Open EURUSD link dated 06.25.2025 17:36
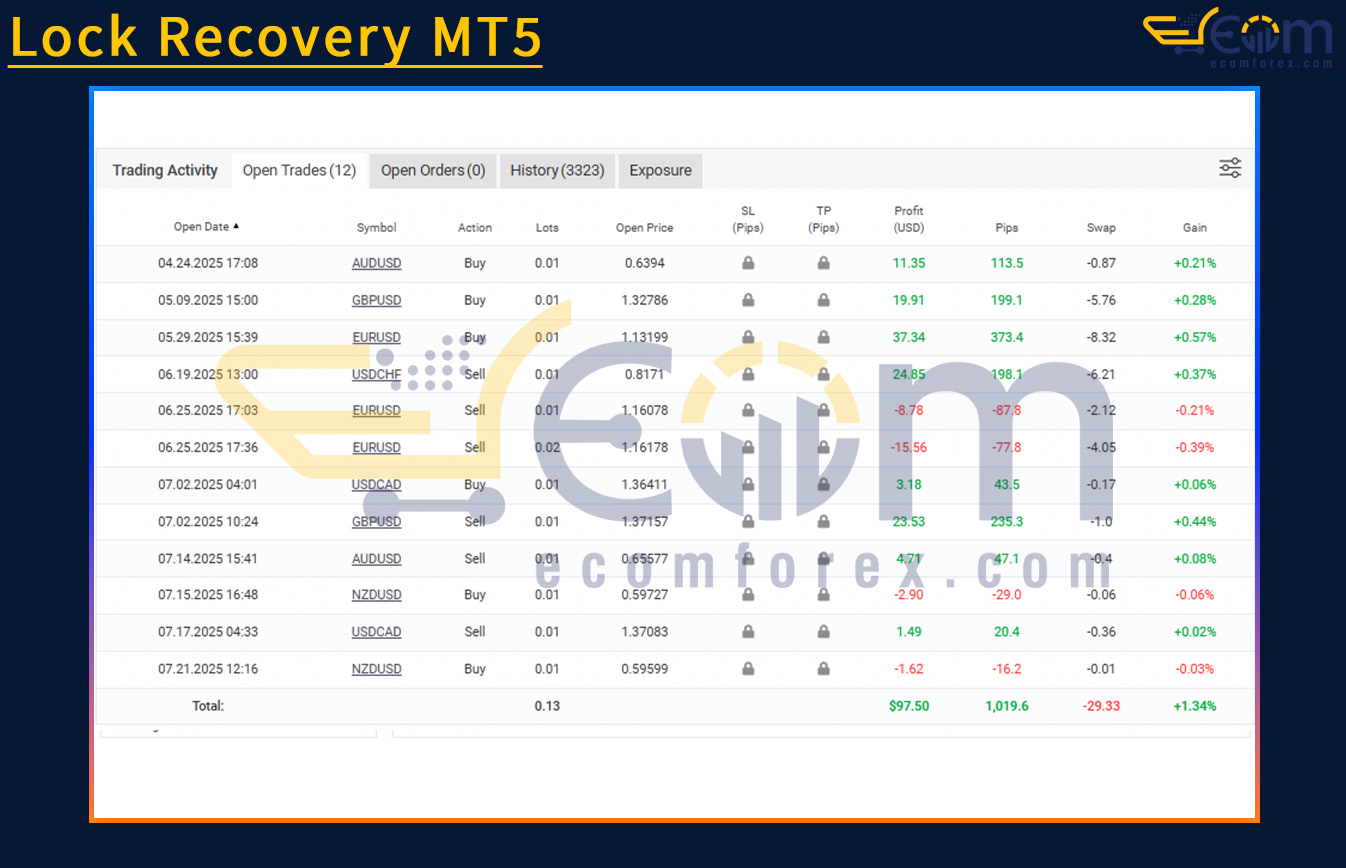This screenshot has width=1346, height=868. (376, 447)
